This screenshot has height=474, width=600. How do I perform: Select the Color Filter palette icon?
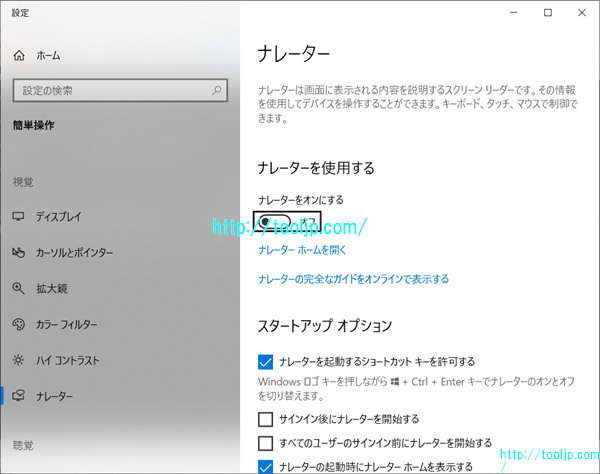point(18,324)
